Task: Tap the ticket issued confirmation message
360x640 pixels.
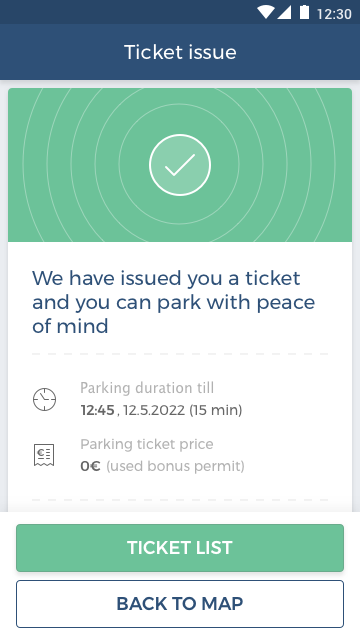Action: 173,302
